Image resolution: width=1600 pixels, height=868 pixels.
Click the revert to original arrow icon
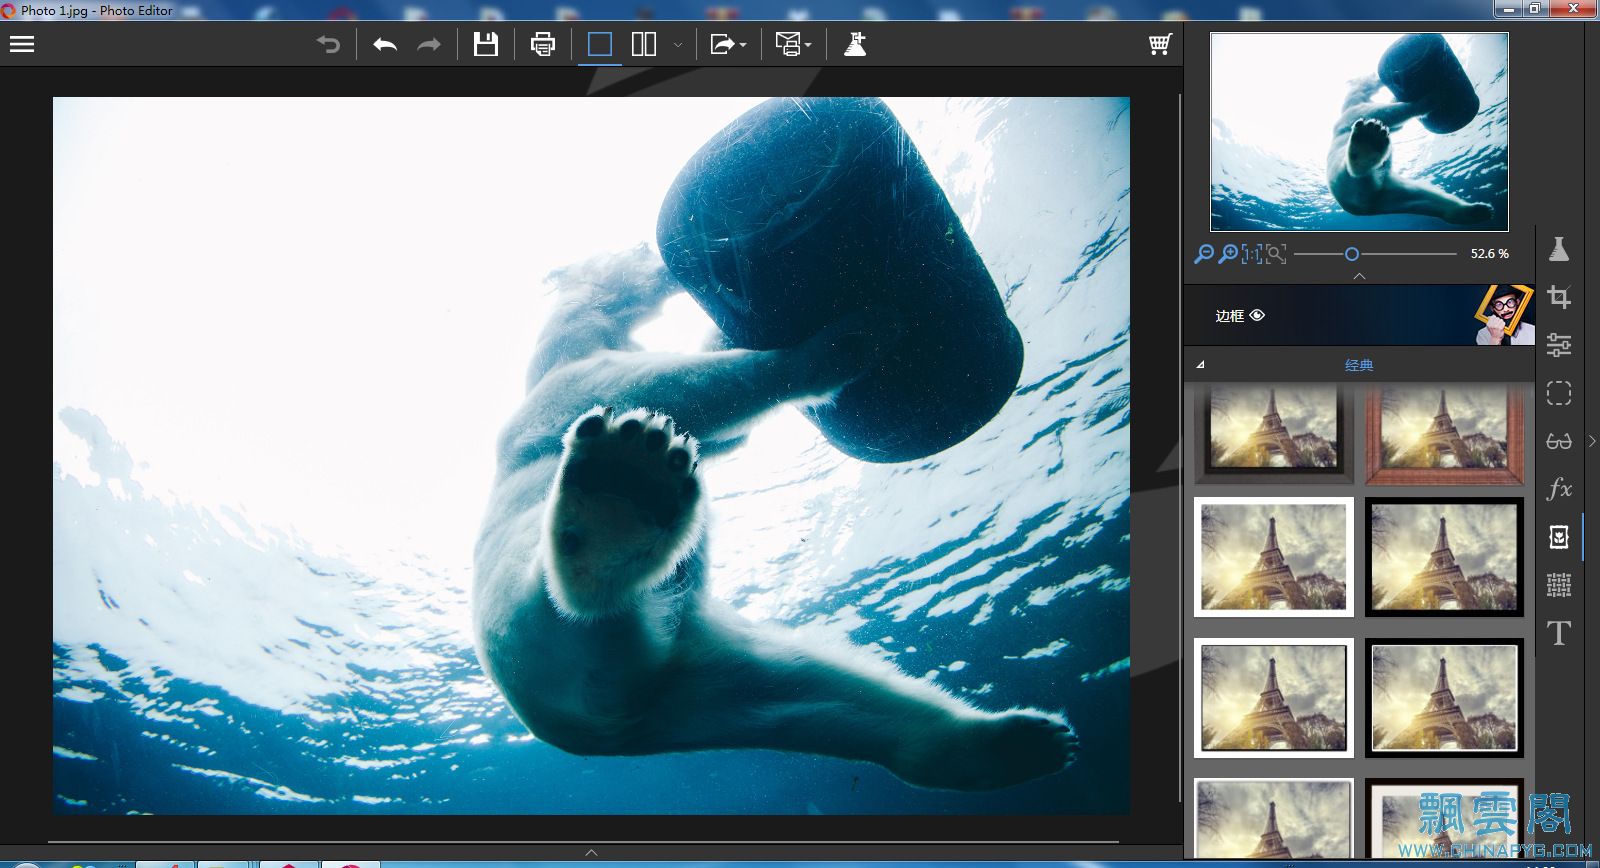tap(329, 44)
